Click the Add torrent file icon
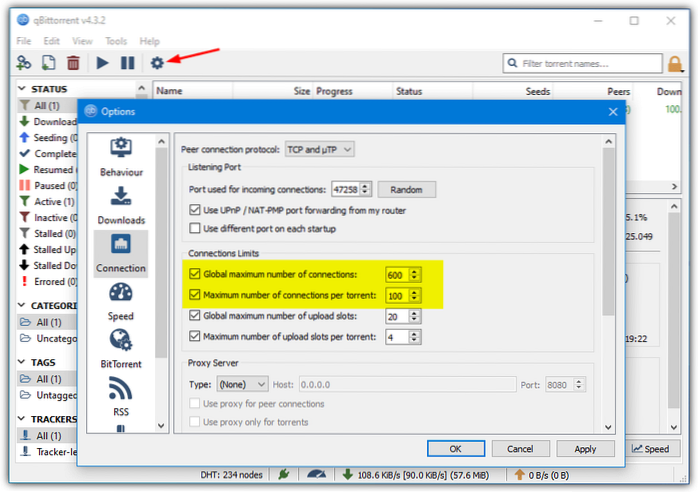698x492 pixels. click(48, 63)
